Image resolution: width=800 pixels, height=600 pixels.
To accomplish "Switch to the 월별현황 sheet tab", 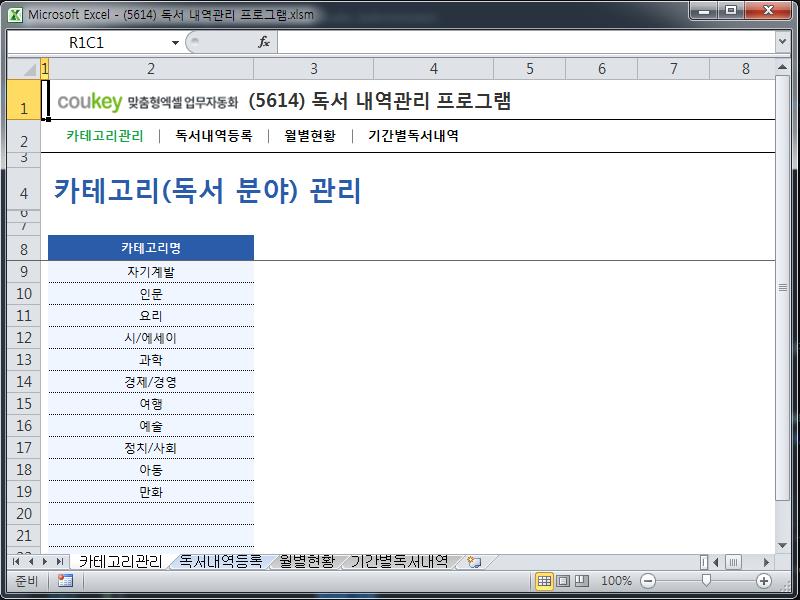I will click(x=307, y=561).
